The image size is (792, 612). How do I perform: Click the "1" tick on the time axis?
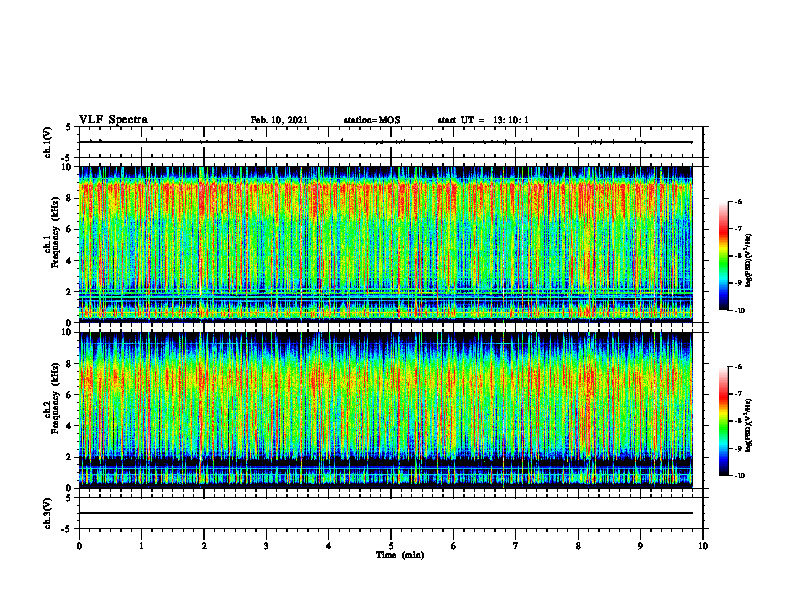(x=141, y=546)
